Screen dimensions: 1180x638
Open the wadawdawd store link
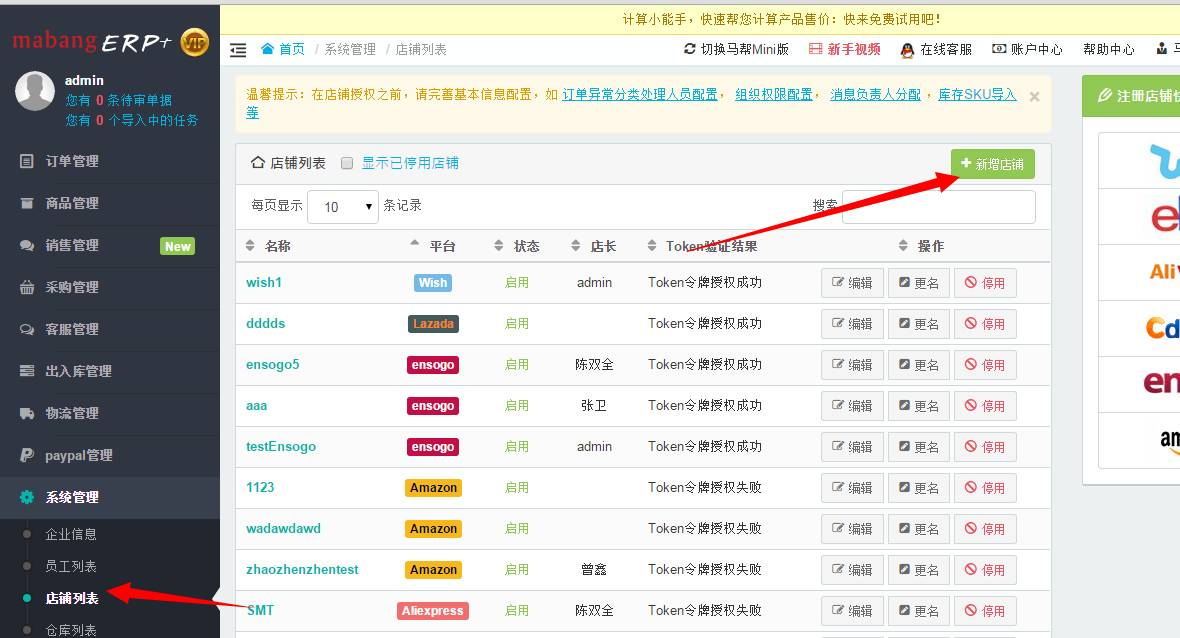(284, 528)
